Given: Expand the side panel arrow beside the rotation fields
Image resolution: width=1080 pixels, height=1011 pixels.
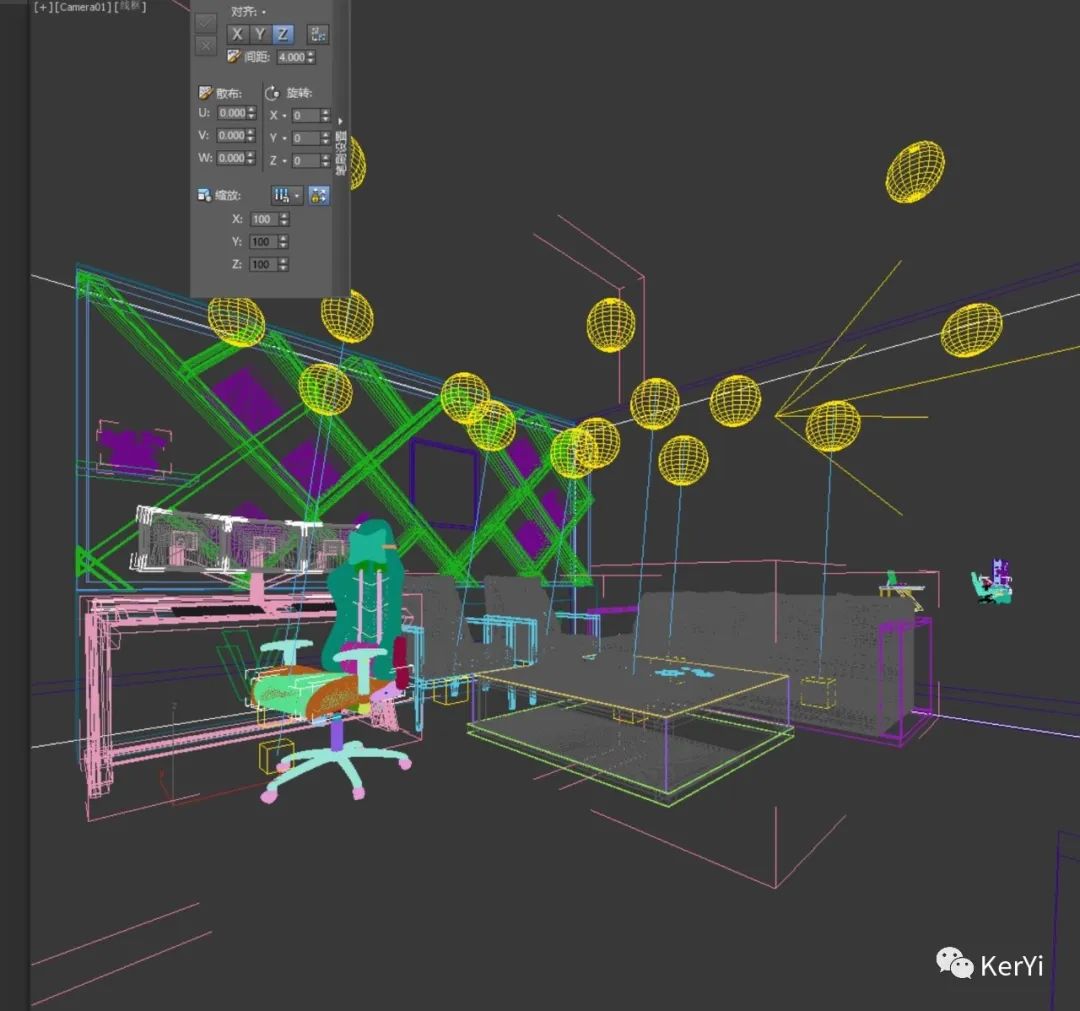Looking at the screenshot, I should pyautogui.click(x=340, y=121).
